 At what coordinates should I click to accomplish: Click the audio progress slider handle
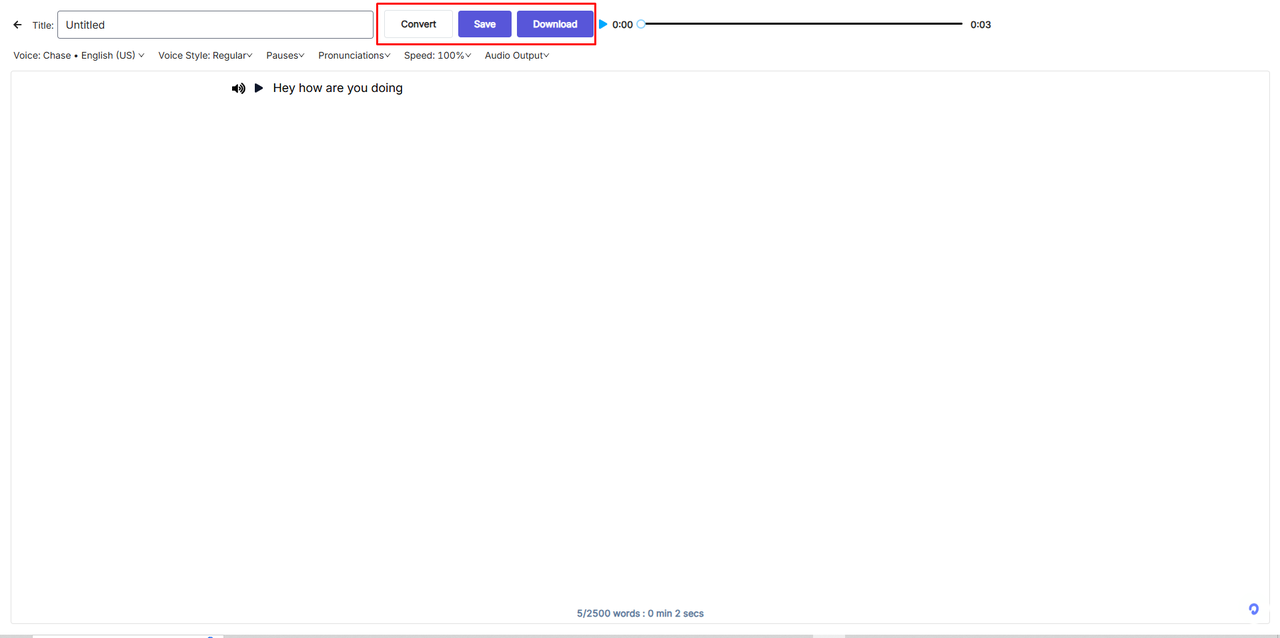point(641,24)
